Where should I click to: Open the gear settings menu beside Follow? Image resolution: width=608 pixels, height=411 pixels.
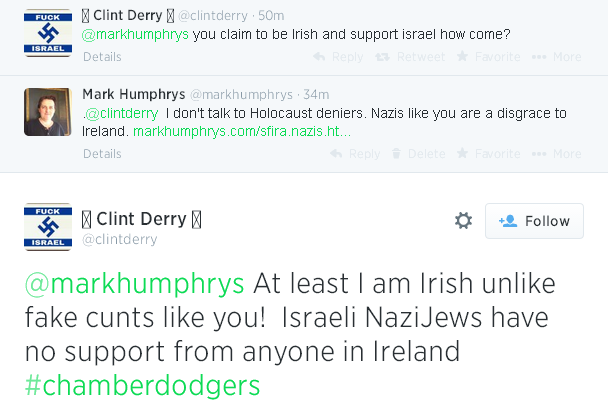(463, 221)
